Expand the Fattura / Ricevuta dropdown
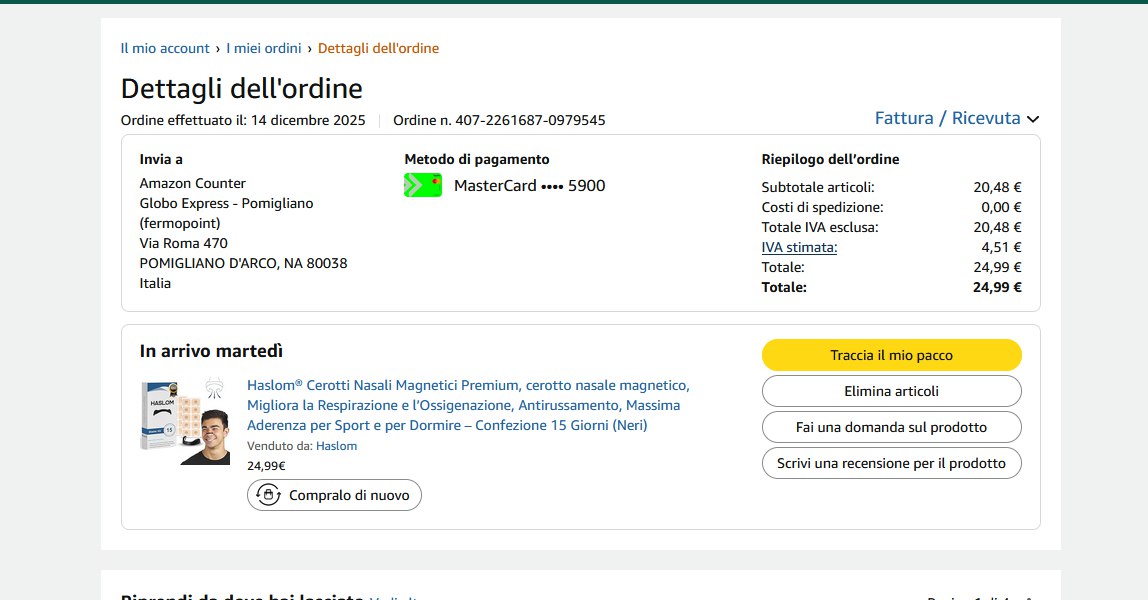 click(947, 118)
